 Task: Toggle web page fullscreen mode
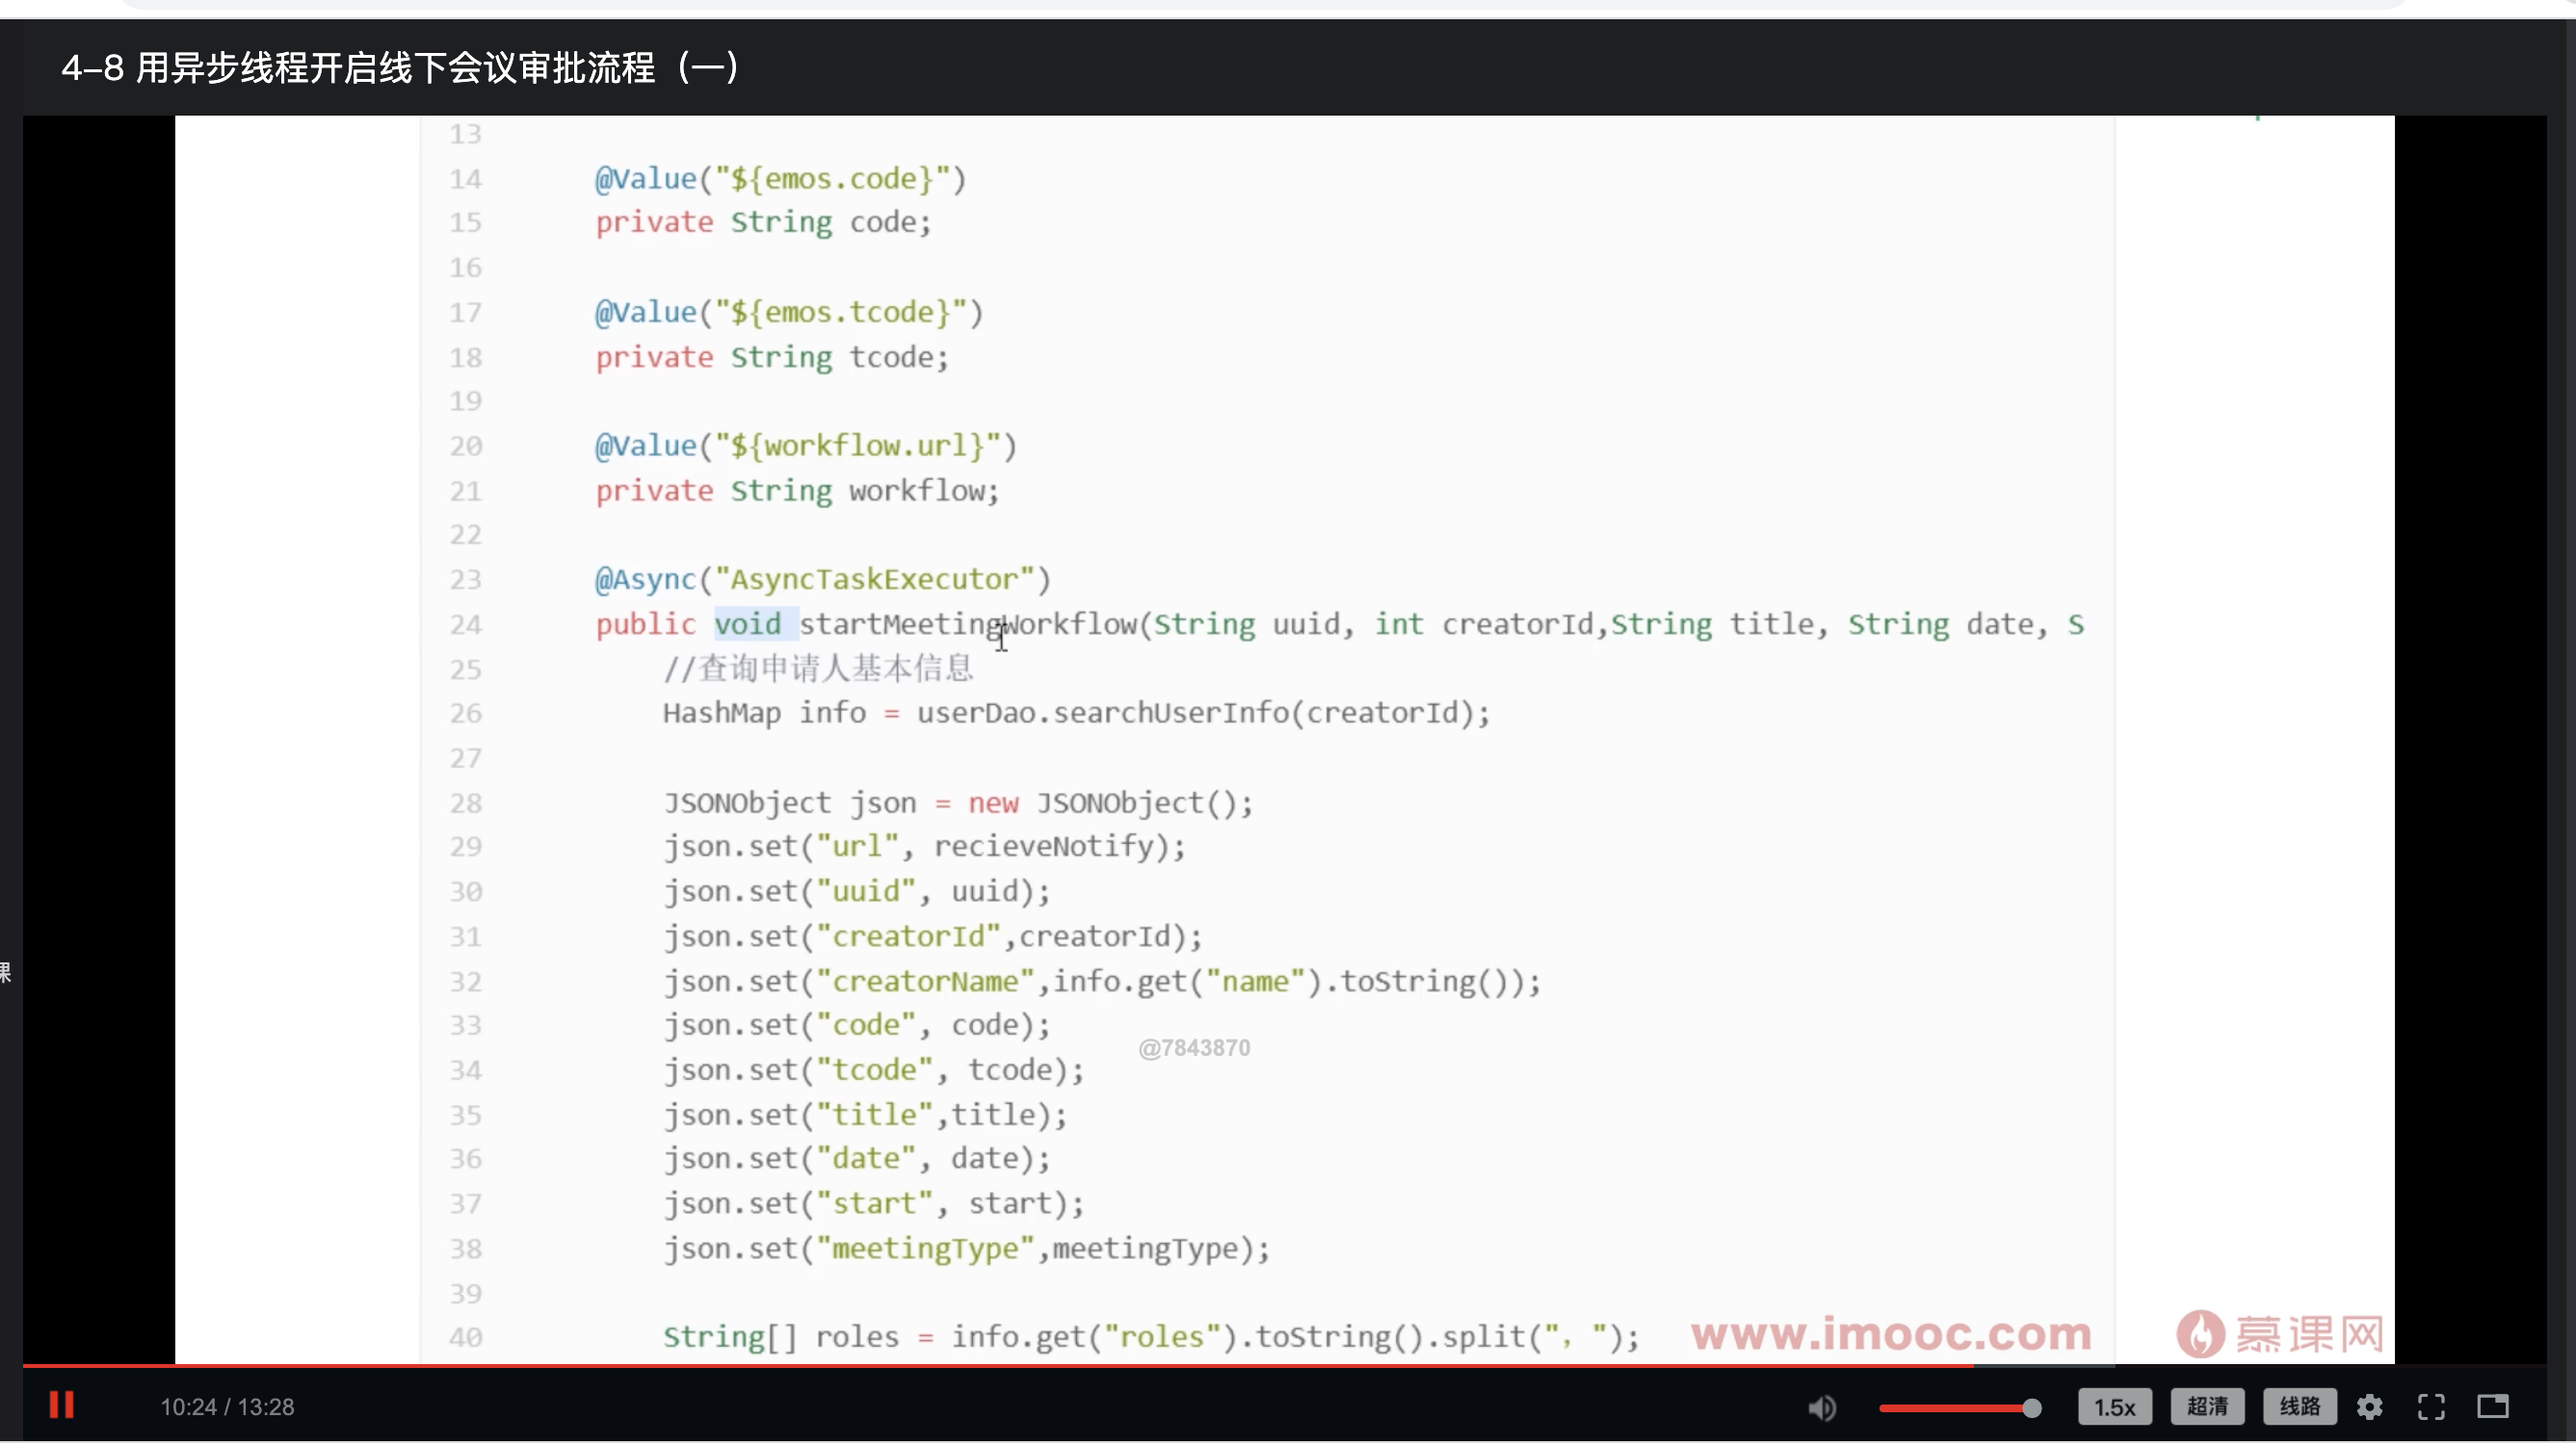(x=2492, y=1407)
